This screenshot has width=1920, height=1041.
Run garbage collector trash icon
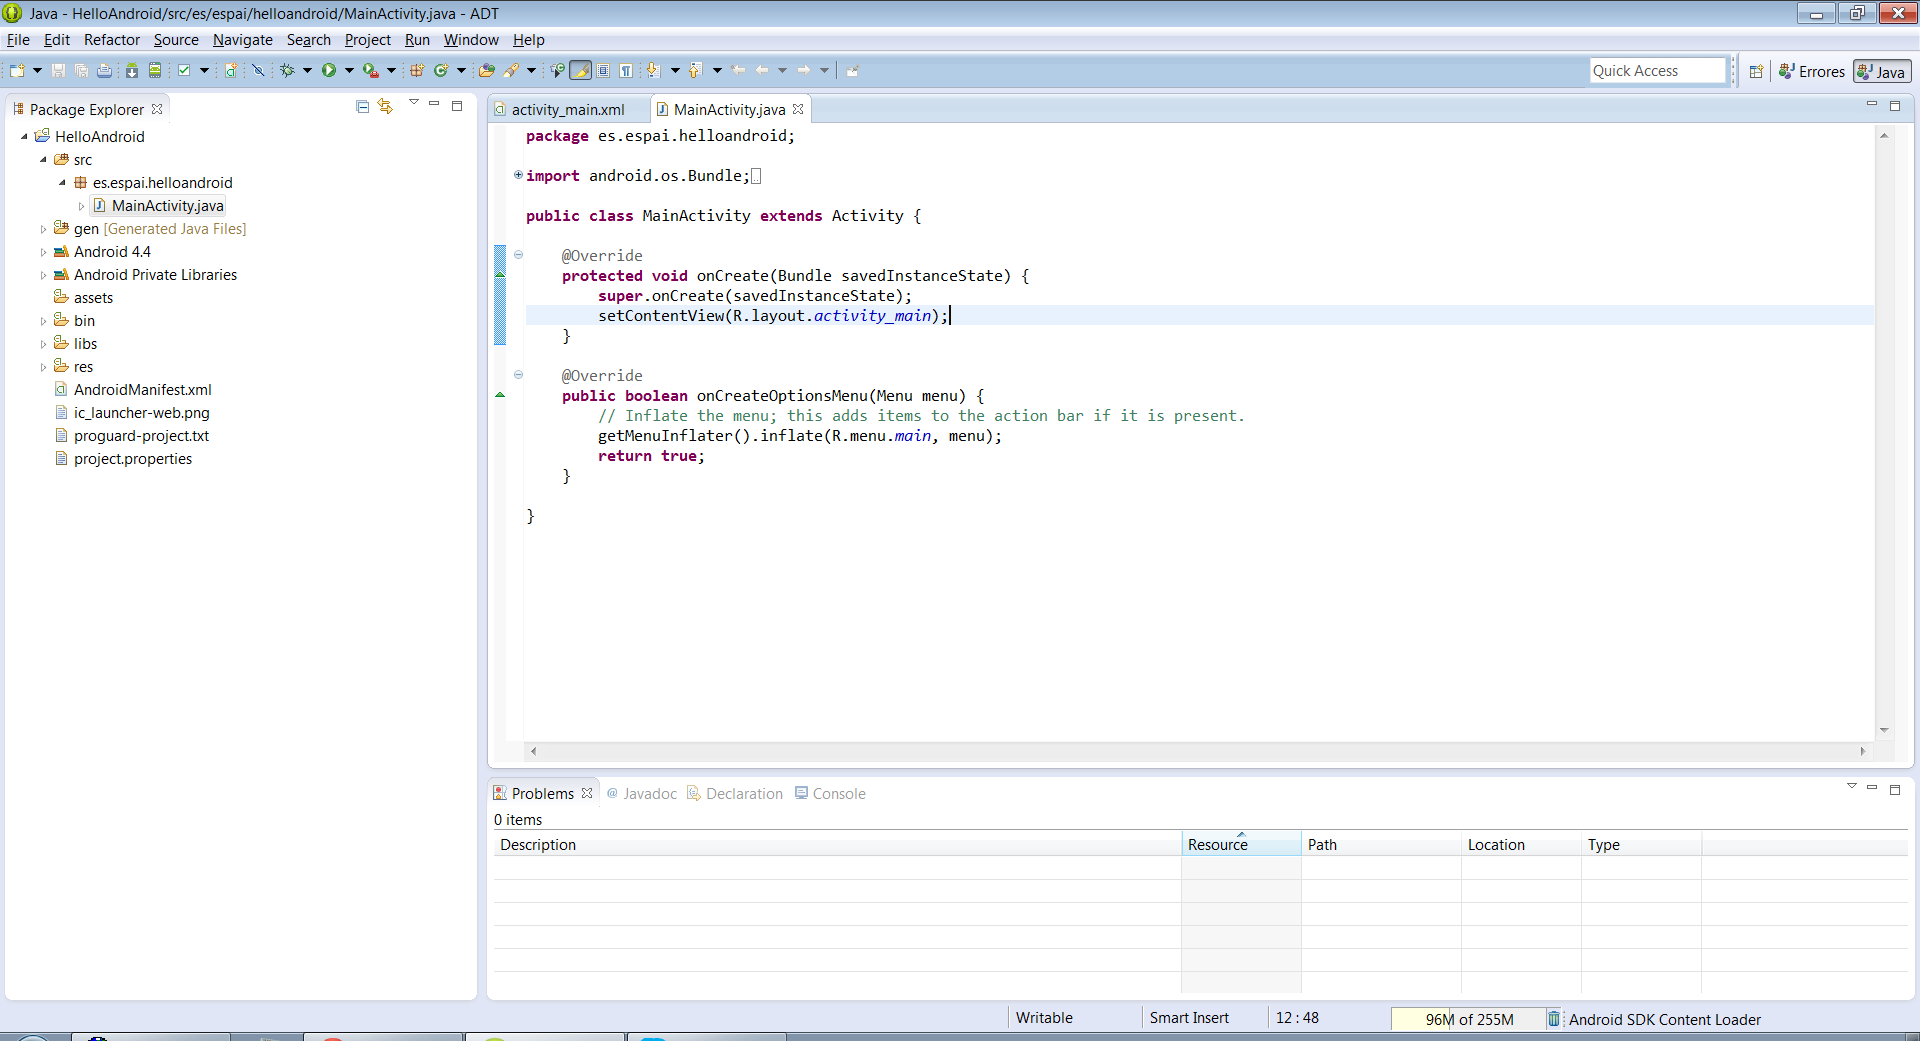click(x=1553, y=1019)
